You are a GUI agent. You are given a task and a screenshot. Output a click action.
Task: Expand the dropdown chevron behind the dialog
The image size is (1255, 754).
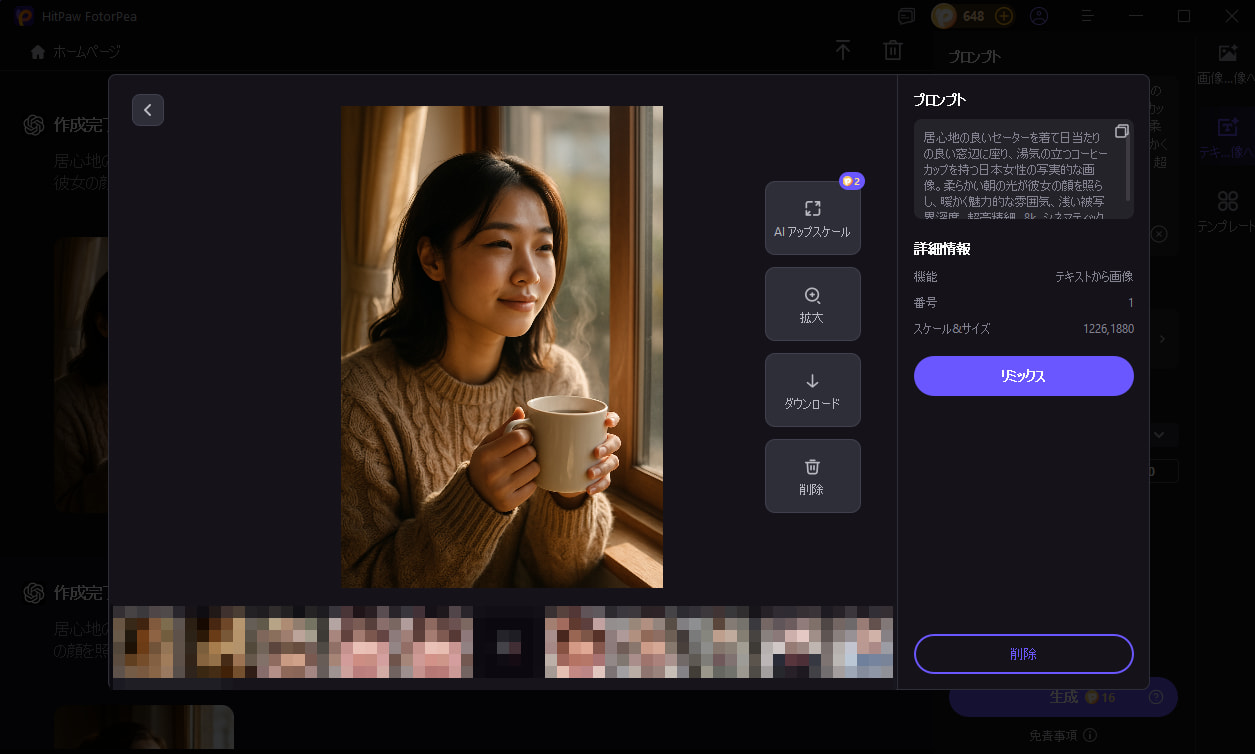(x=1160, y=435)
